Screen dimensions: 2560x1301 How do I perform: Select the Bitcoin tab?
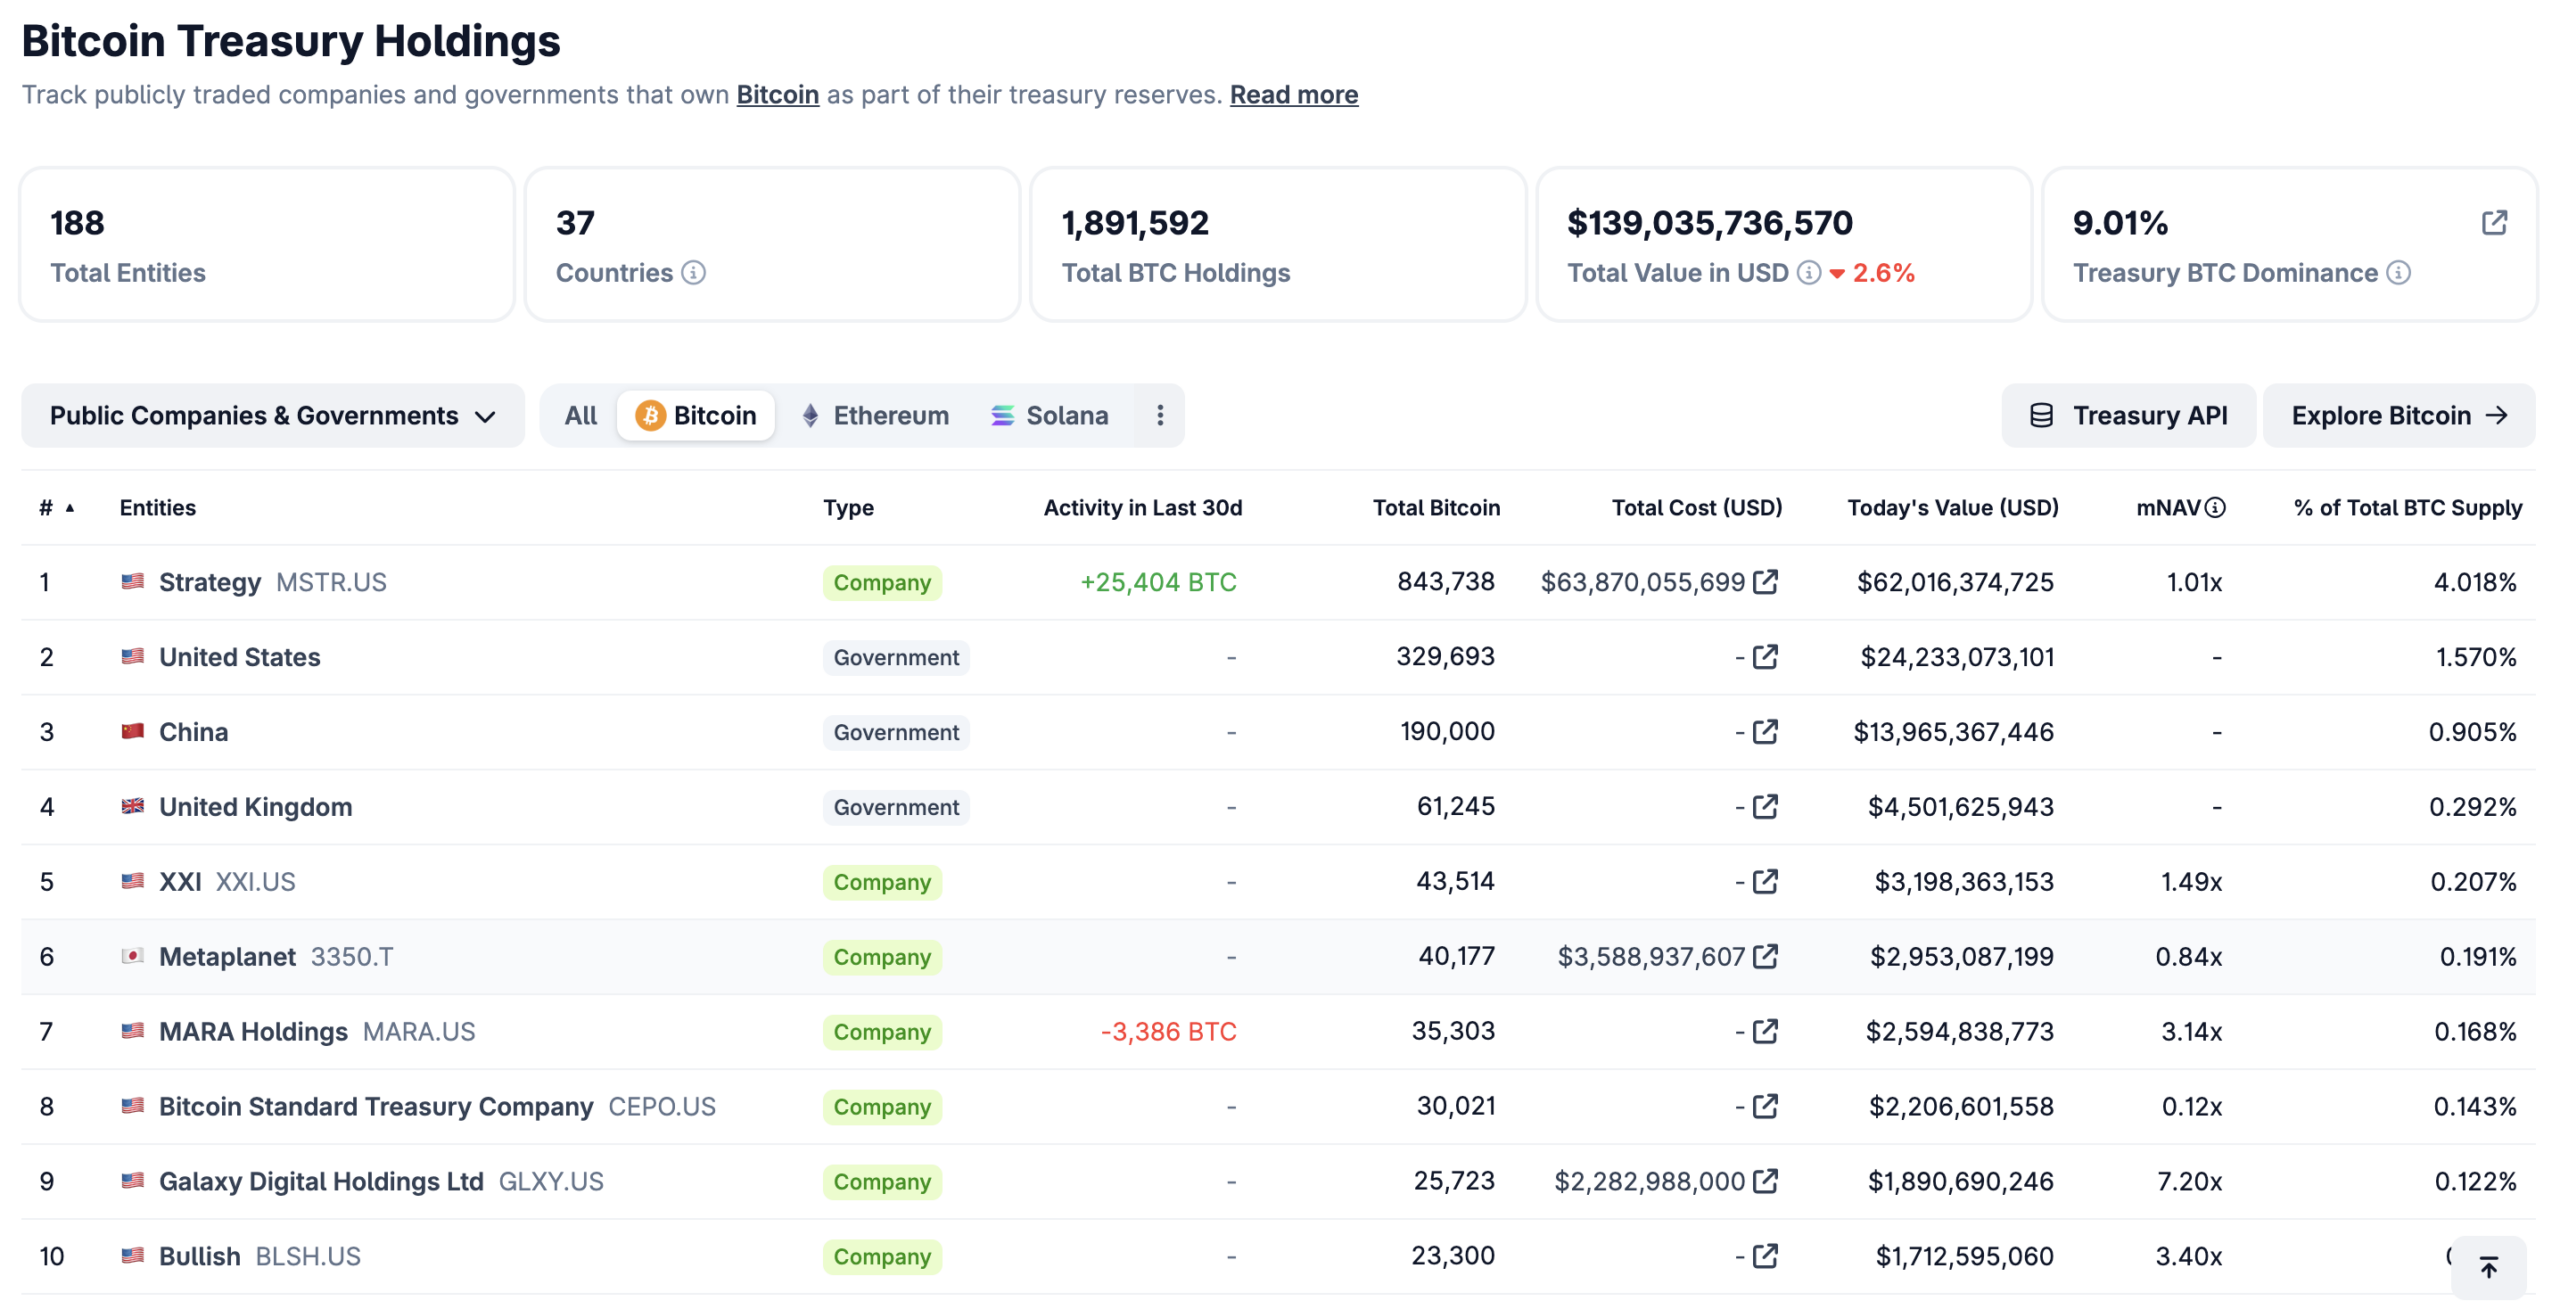click(695, 415)
